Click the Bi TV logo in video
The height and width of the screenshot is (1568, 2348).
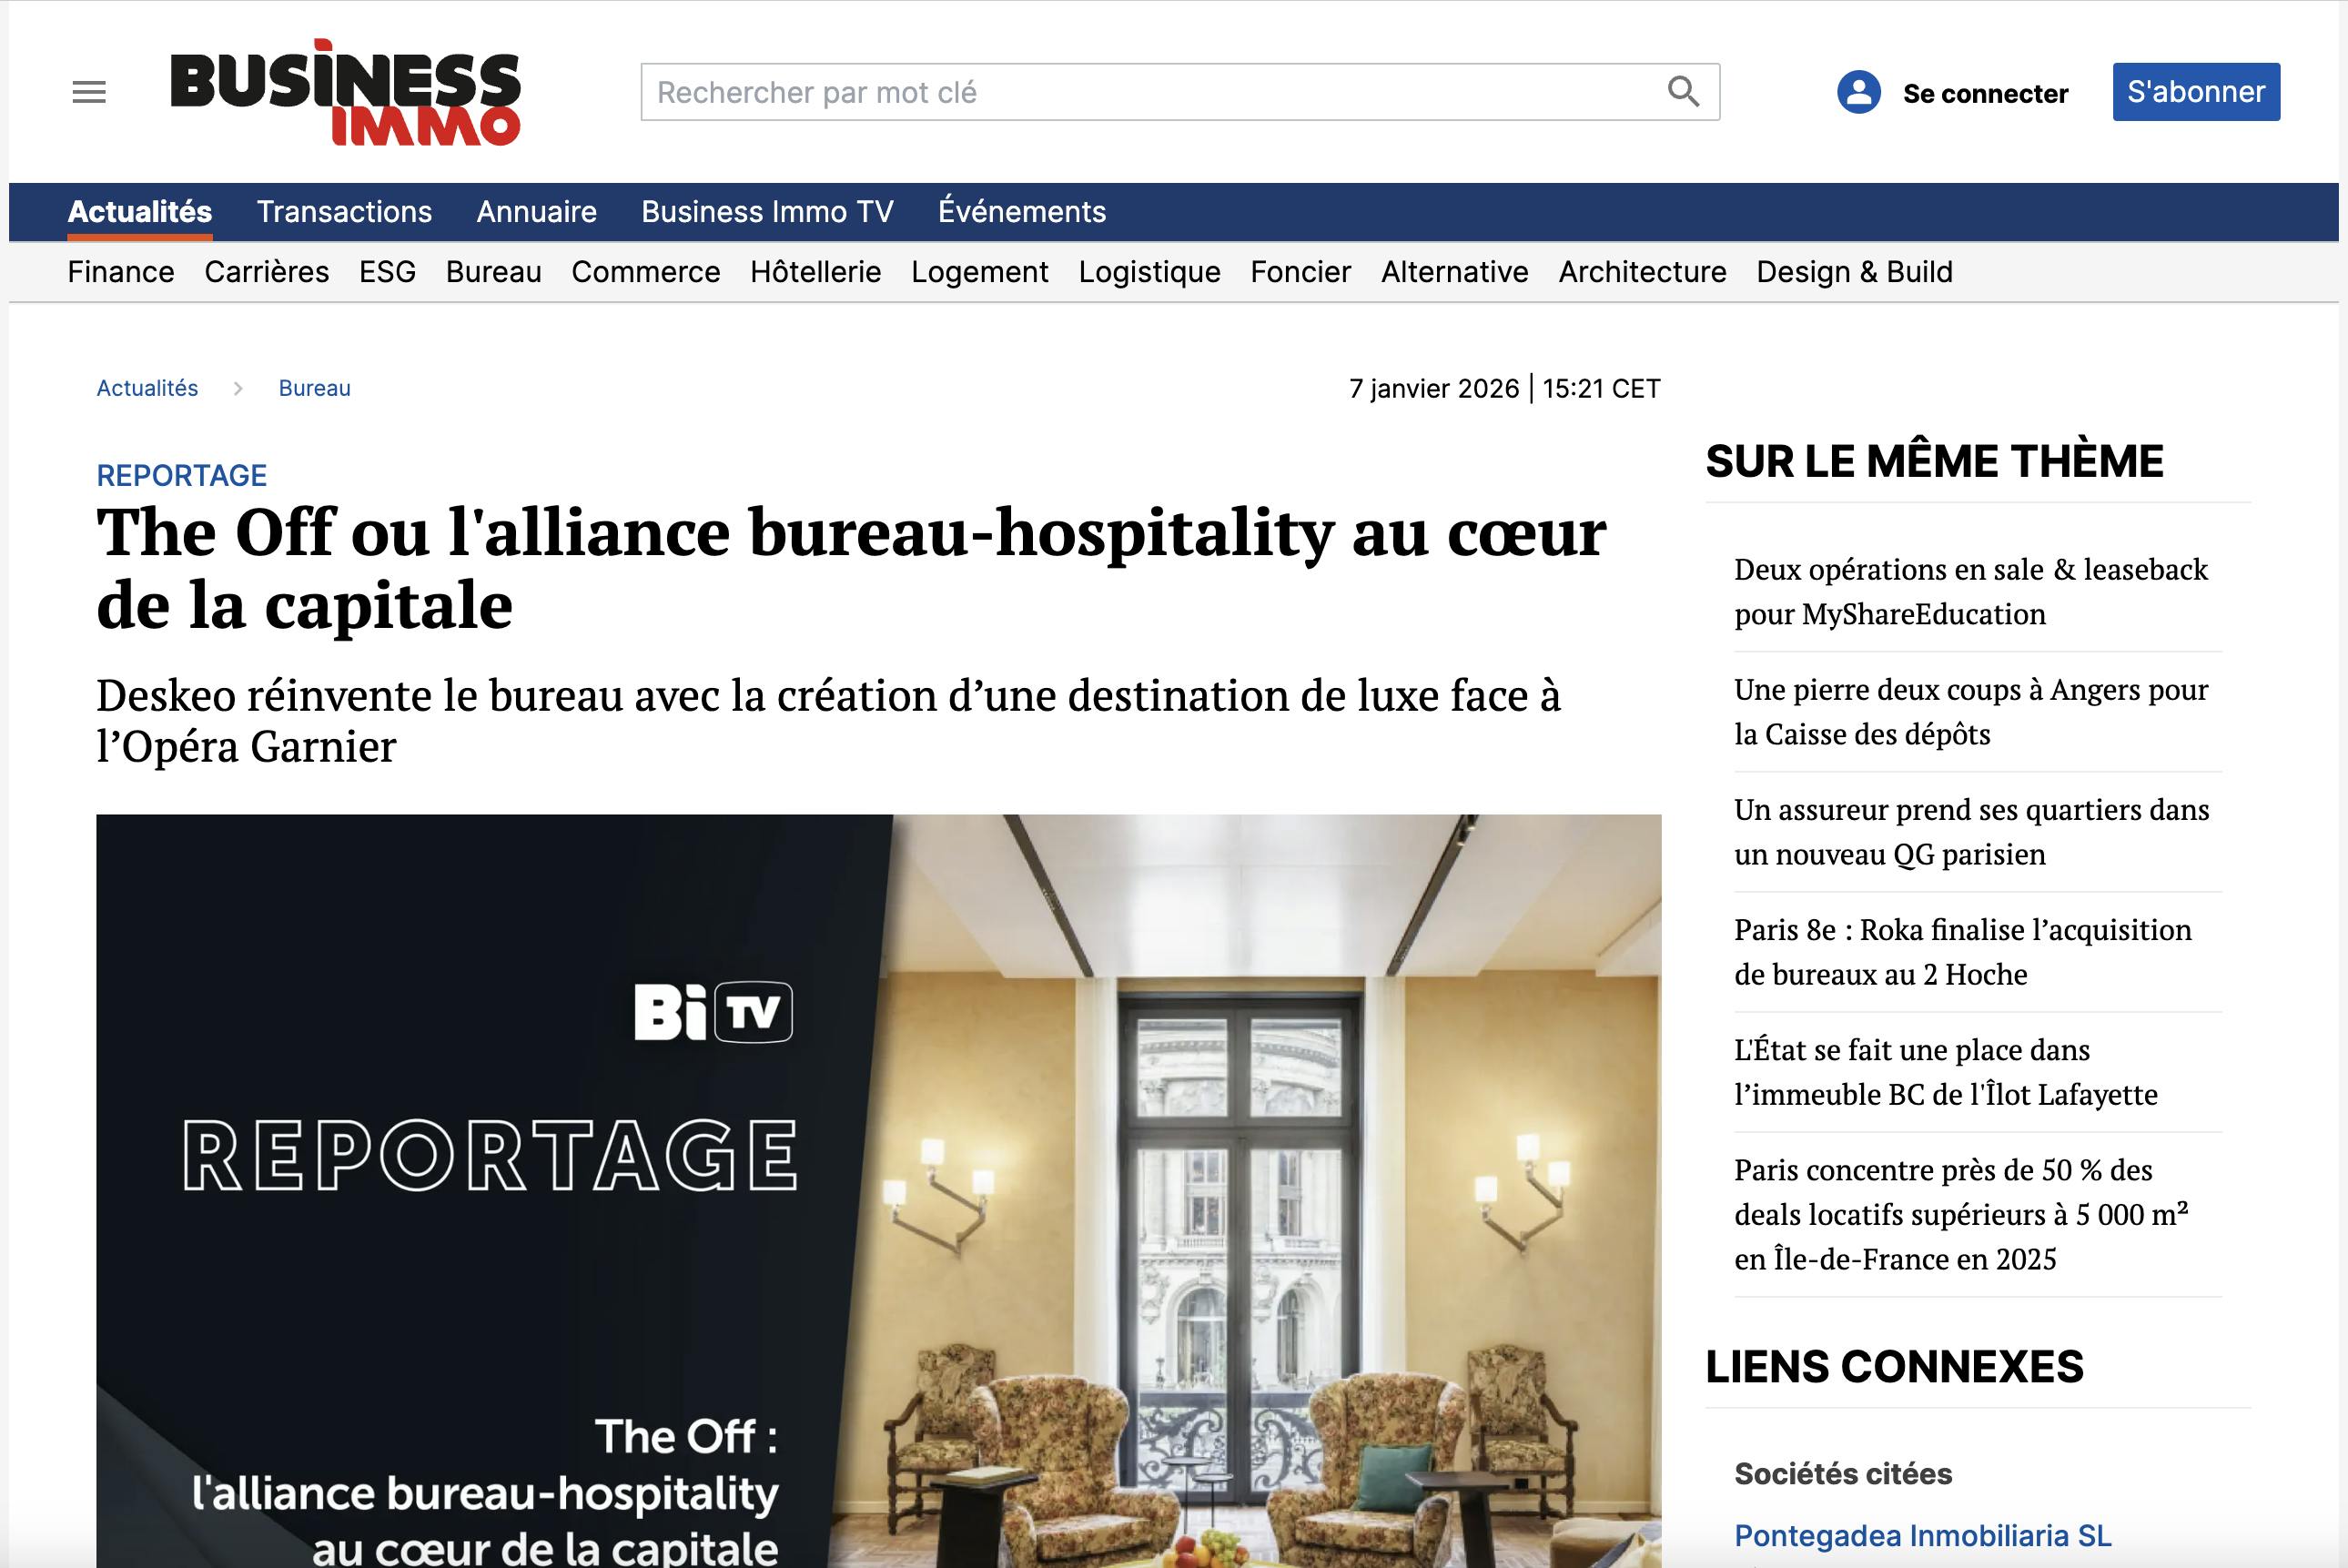pos(713,1012)
